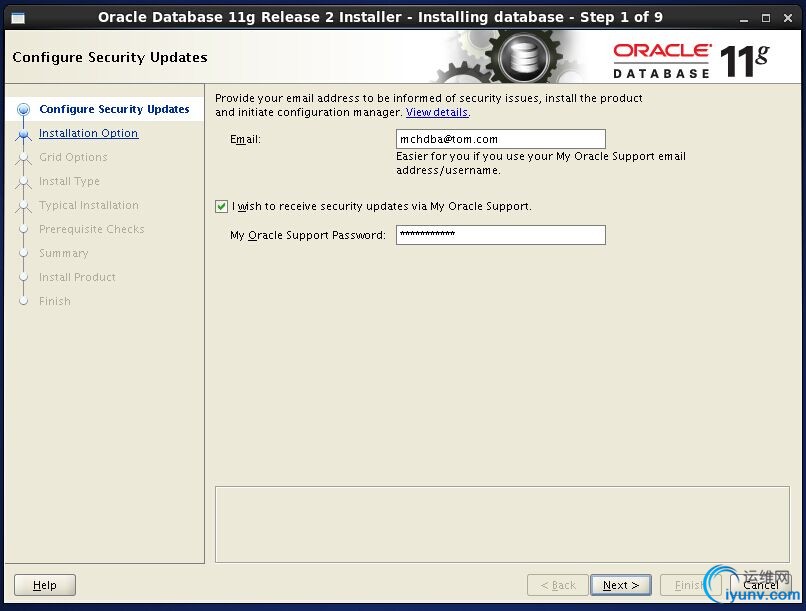Click the Oracle Database 11g logo

click(691, 61)
